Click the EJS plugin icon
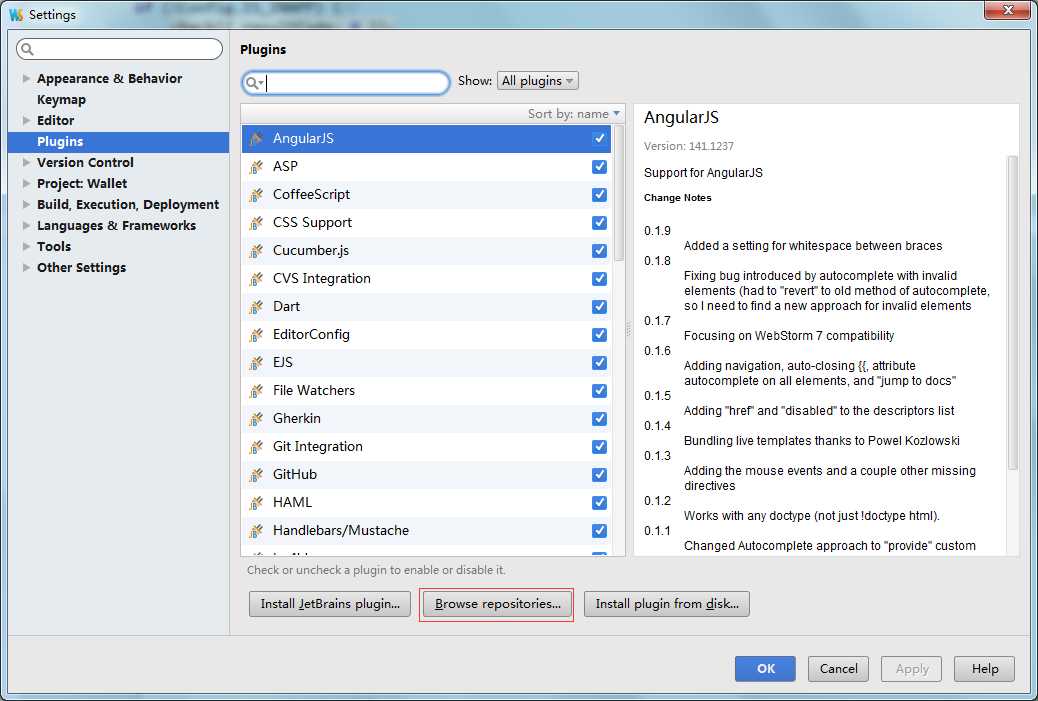This screenshot has height=701, width=1038. [256, 363]
